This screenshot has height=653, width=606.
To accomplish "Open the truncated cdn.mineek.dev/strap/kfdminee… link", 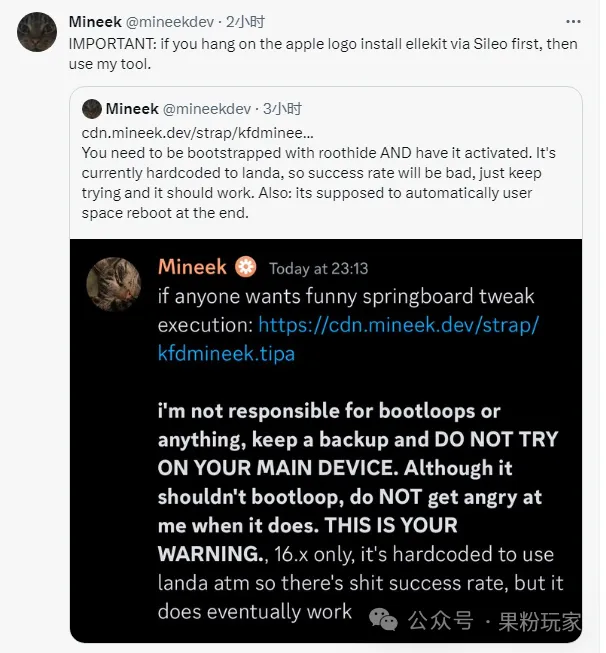I will click(197, 132).
